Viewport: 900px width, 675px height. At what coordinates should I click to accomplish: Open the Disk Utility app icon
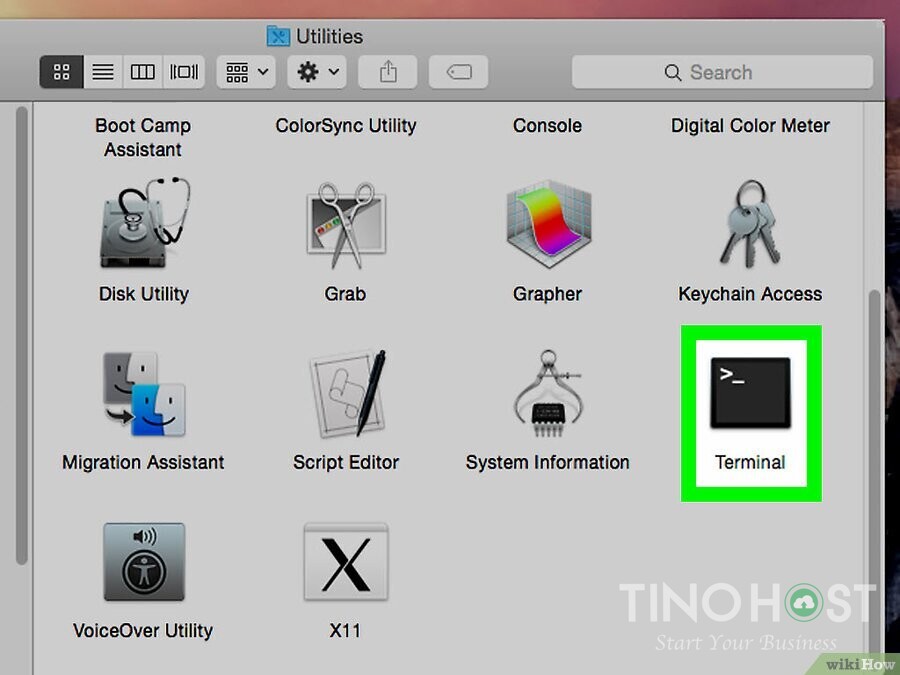pyautogui.click(x=145, y=223)
